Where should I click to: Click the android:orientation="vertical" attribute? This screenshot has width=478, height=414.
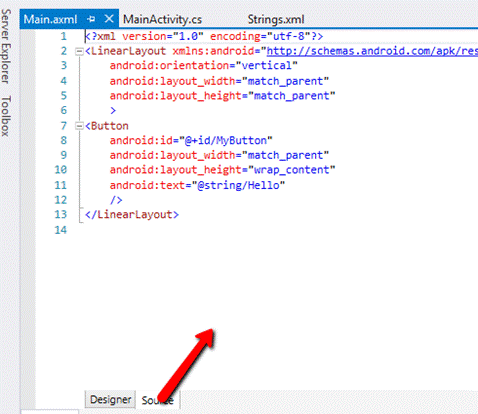(x=203, y=65)
